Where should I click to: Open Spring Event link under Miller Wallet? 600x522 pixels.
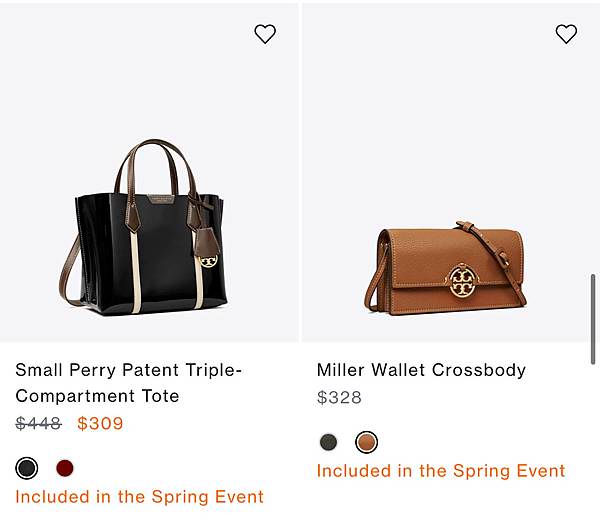[441, 471]
